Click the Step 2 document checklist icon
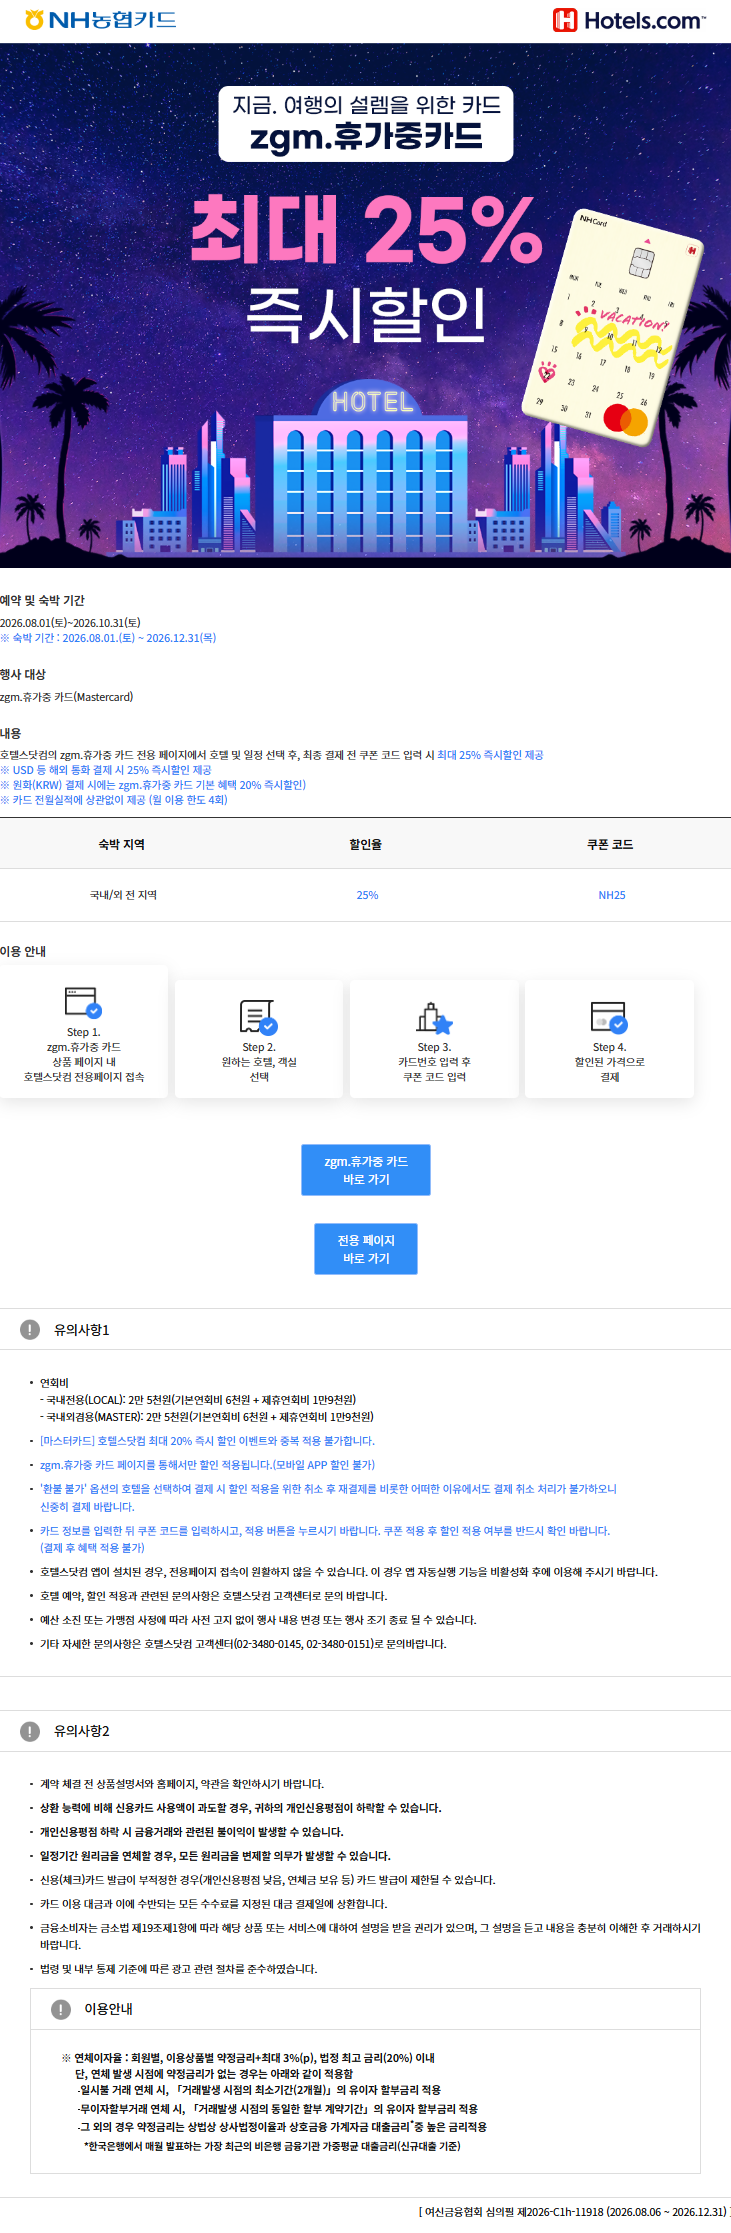731x2233 pixels. [x=258, y=1016]
